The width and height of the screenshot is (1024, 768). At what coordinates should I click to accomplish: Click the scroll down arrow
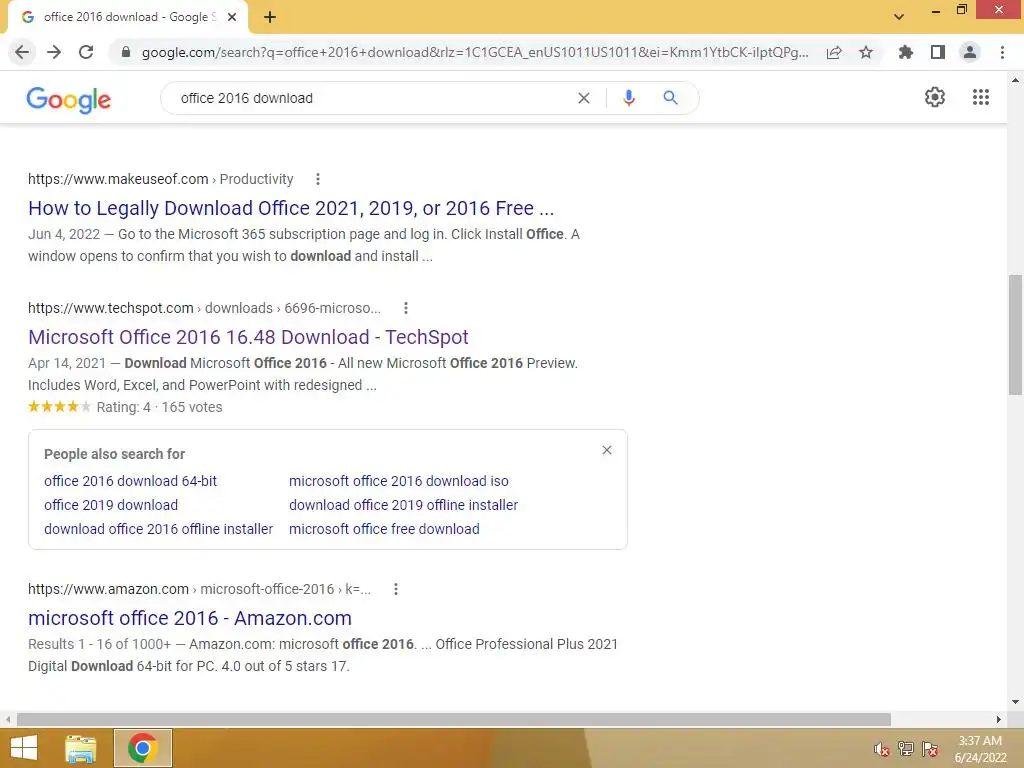[1015, 703]
